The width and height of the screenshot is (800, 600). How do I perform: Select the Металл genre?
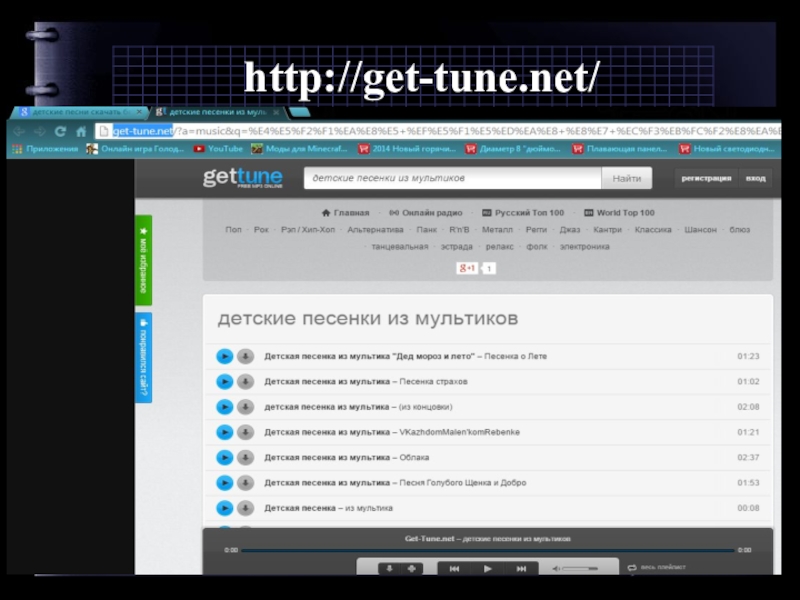tap(497, 230)
